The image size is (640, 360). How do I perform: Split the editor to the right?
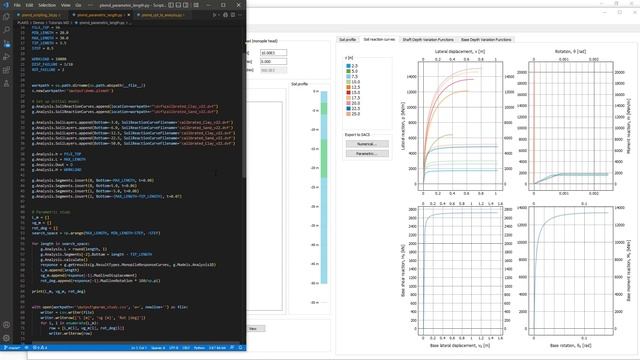(233, 15)
